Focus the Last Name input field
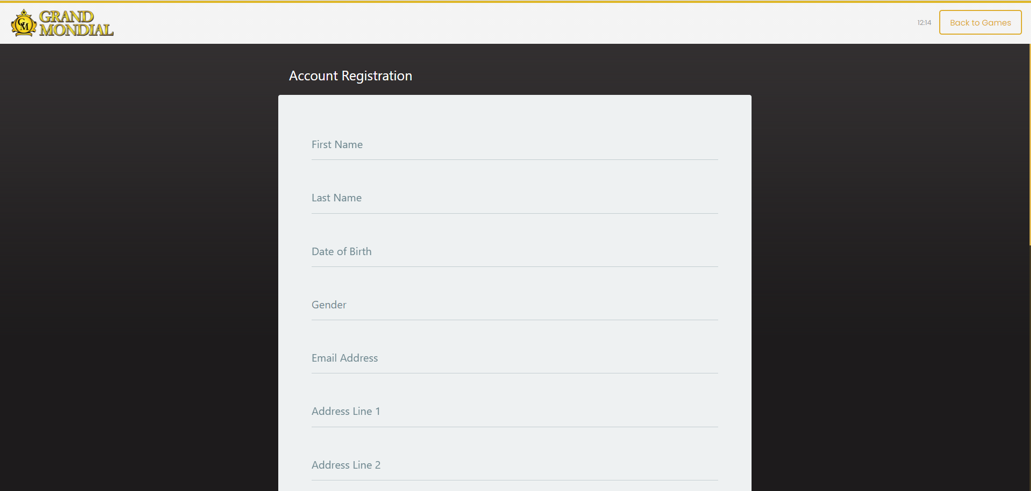The height and width of the screenshot is (491, 1031). tap(514, 198)
